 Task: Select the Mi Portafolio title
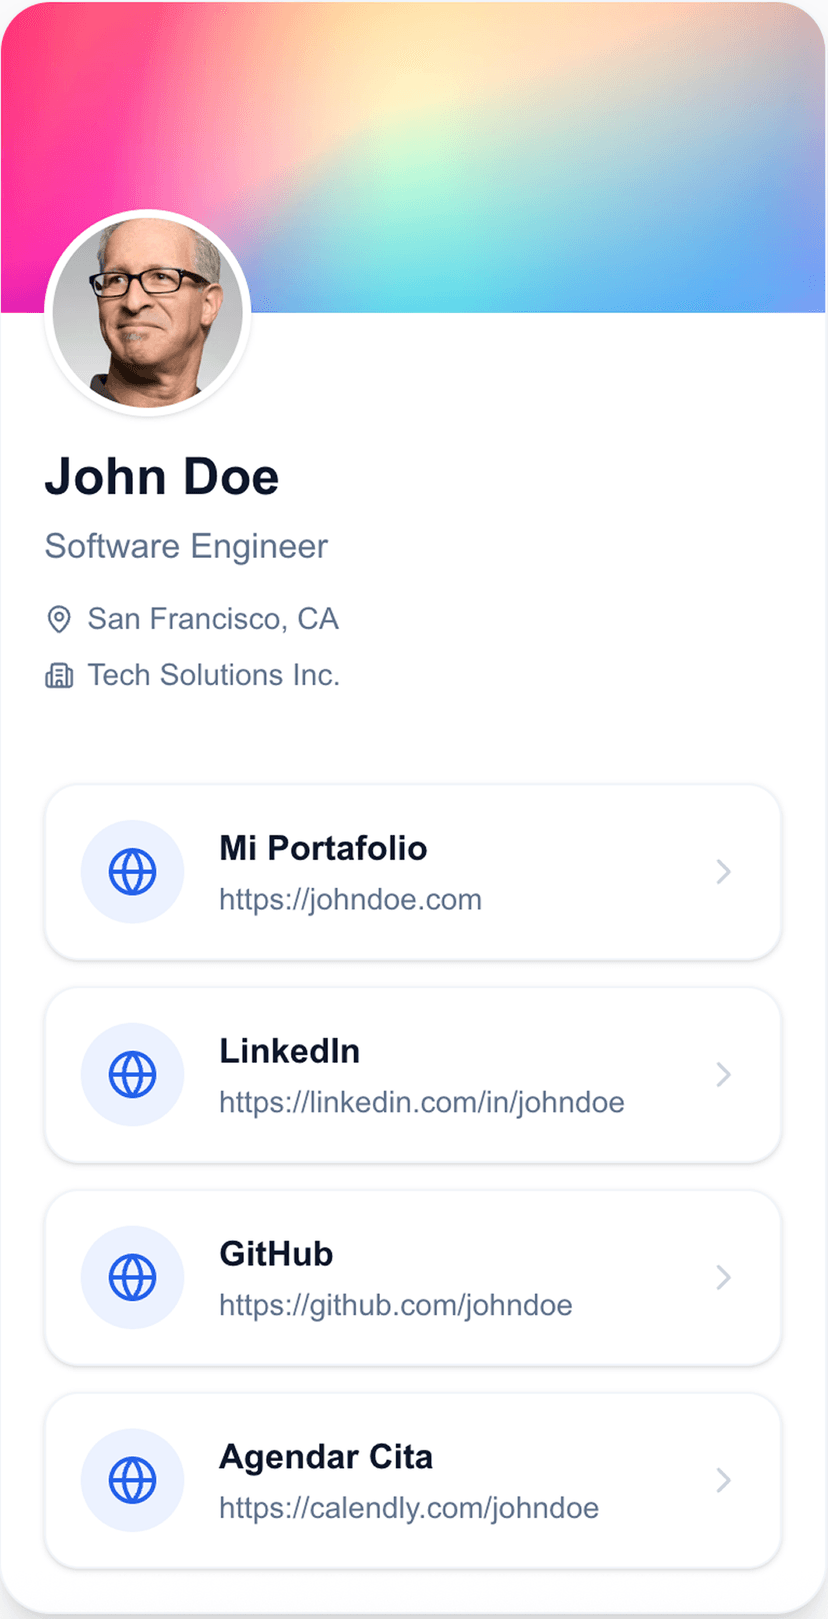click(x=323, y=849)
